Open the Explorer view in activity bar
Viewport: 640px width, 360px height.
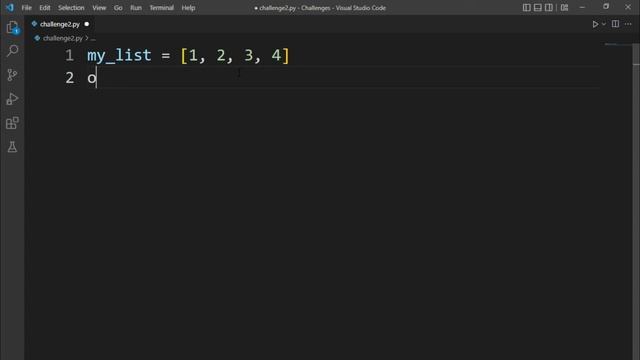pos(12,27)
